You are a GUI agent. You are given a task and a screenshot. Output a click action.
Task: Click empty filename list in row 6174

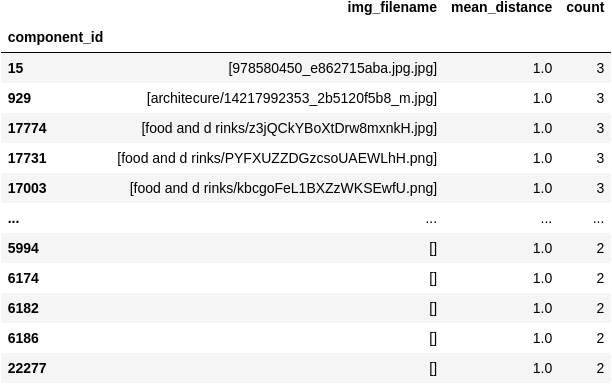pyautogui.click(x=433, y=279)
